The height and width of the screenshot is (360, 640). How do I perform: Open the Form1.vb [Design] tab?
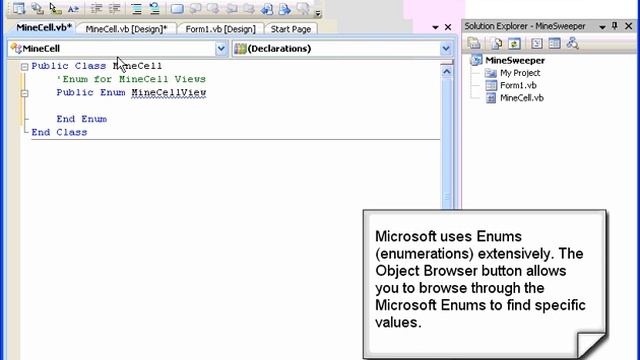pyautogui.click(x=220, y=29)
